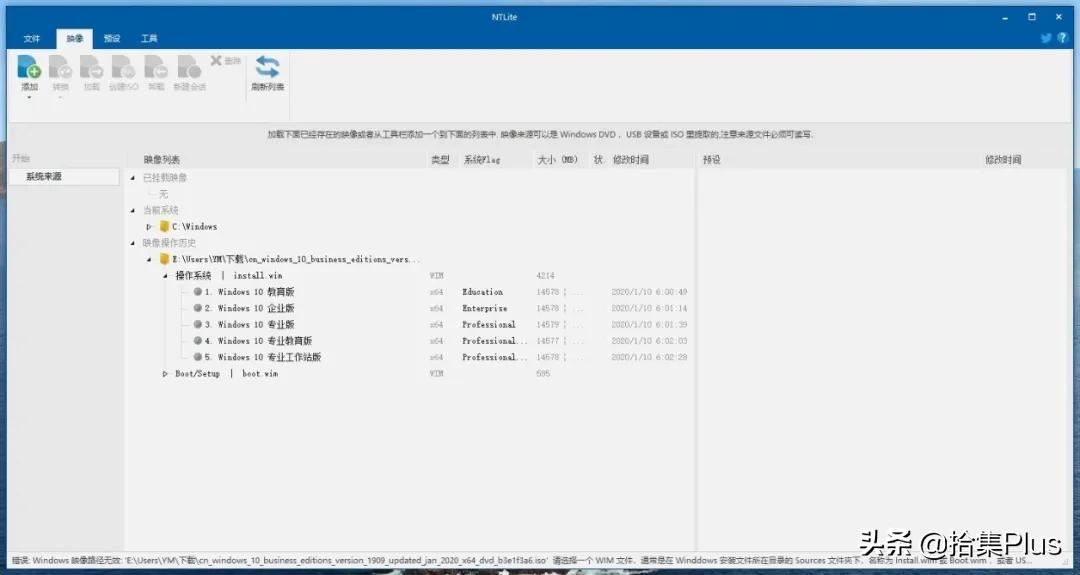The image size is (1080, 575).
Task: Click the greyed-out 创建ISO icon
Action: pyautogui.click(x=123, y=67)
